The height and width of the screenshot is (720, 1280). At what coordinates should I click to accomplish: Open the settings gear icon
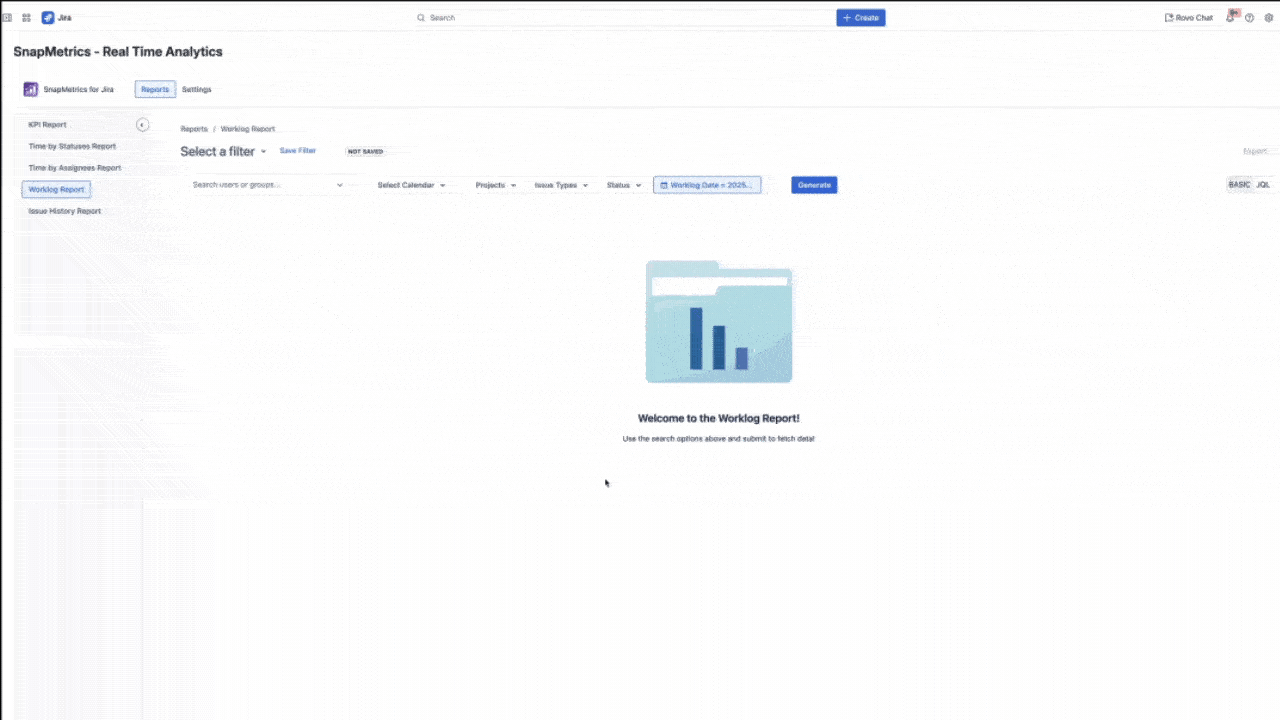1269,18
